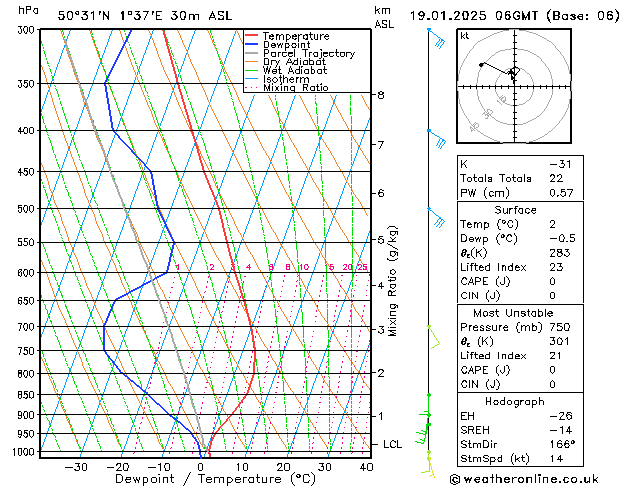This screenshot has height=486, width=629.
Task: Click the LCL label on the altitude axis
Action: [394, 444]
